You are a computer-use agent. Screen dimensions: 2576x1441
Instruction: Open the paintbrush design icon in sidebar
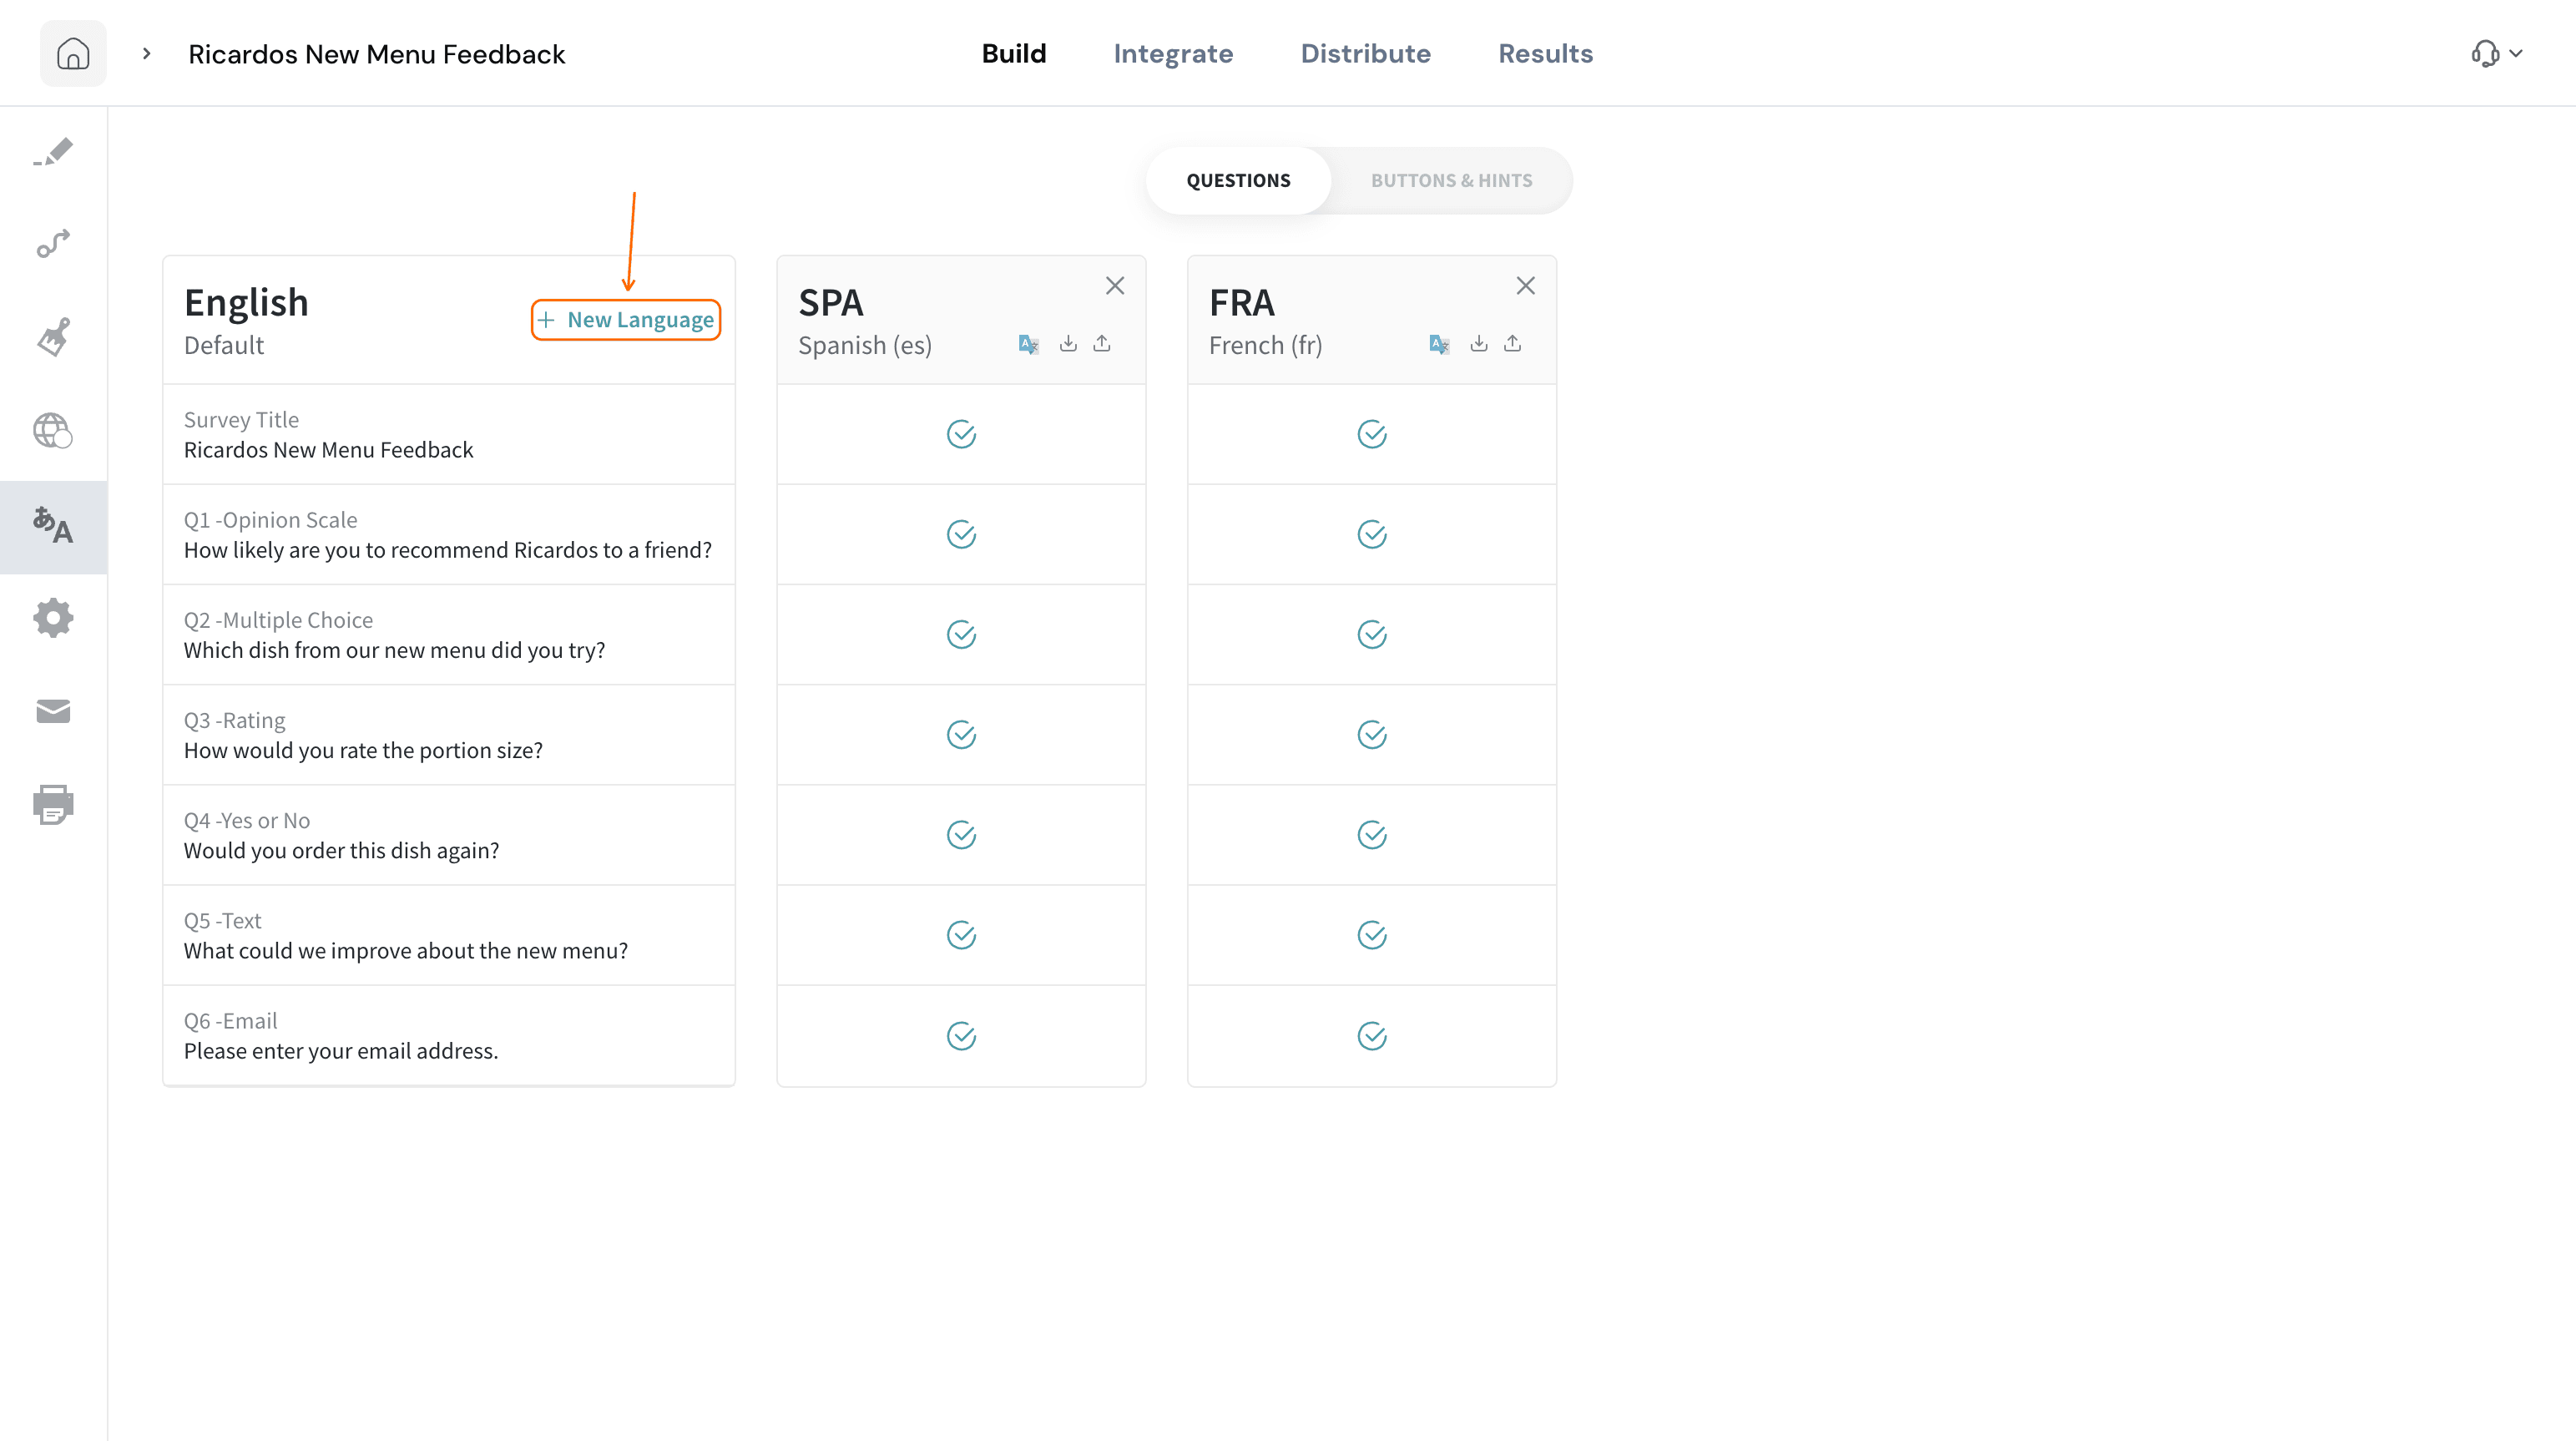(53, 336)
